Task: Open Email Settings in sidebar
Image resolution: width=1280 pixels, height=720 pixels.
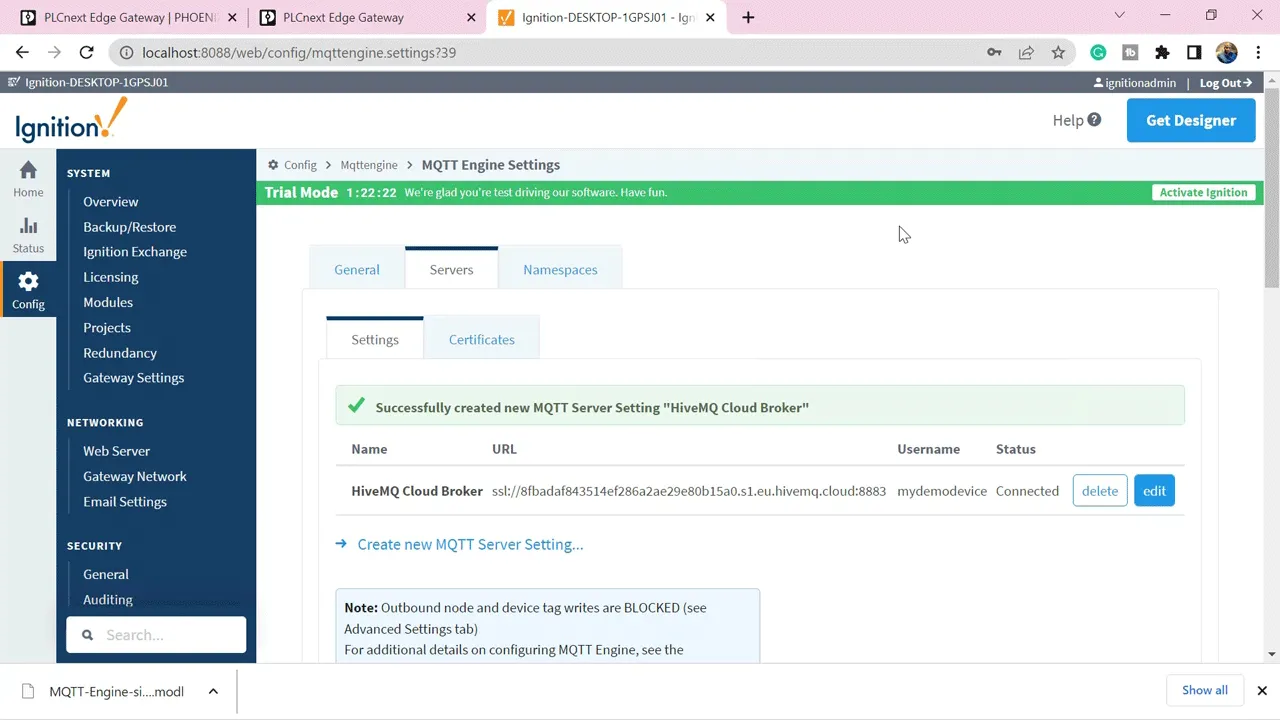Action: [x=125, y=501]
